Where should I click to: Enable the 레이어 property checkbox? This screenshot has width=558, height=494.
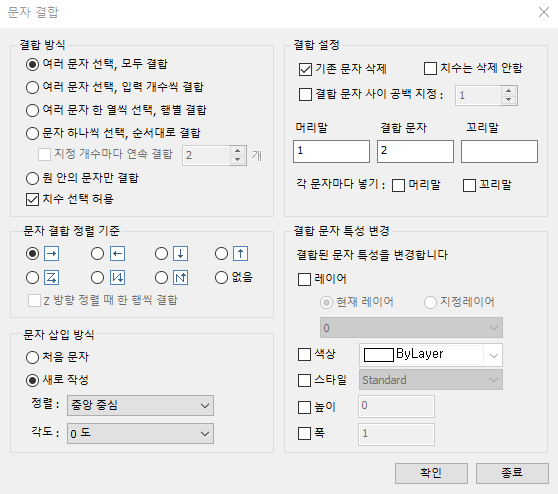pyautogui.click(x=304, y=279)
